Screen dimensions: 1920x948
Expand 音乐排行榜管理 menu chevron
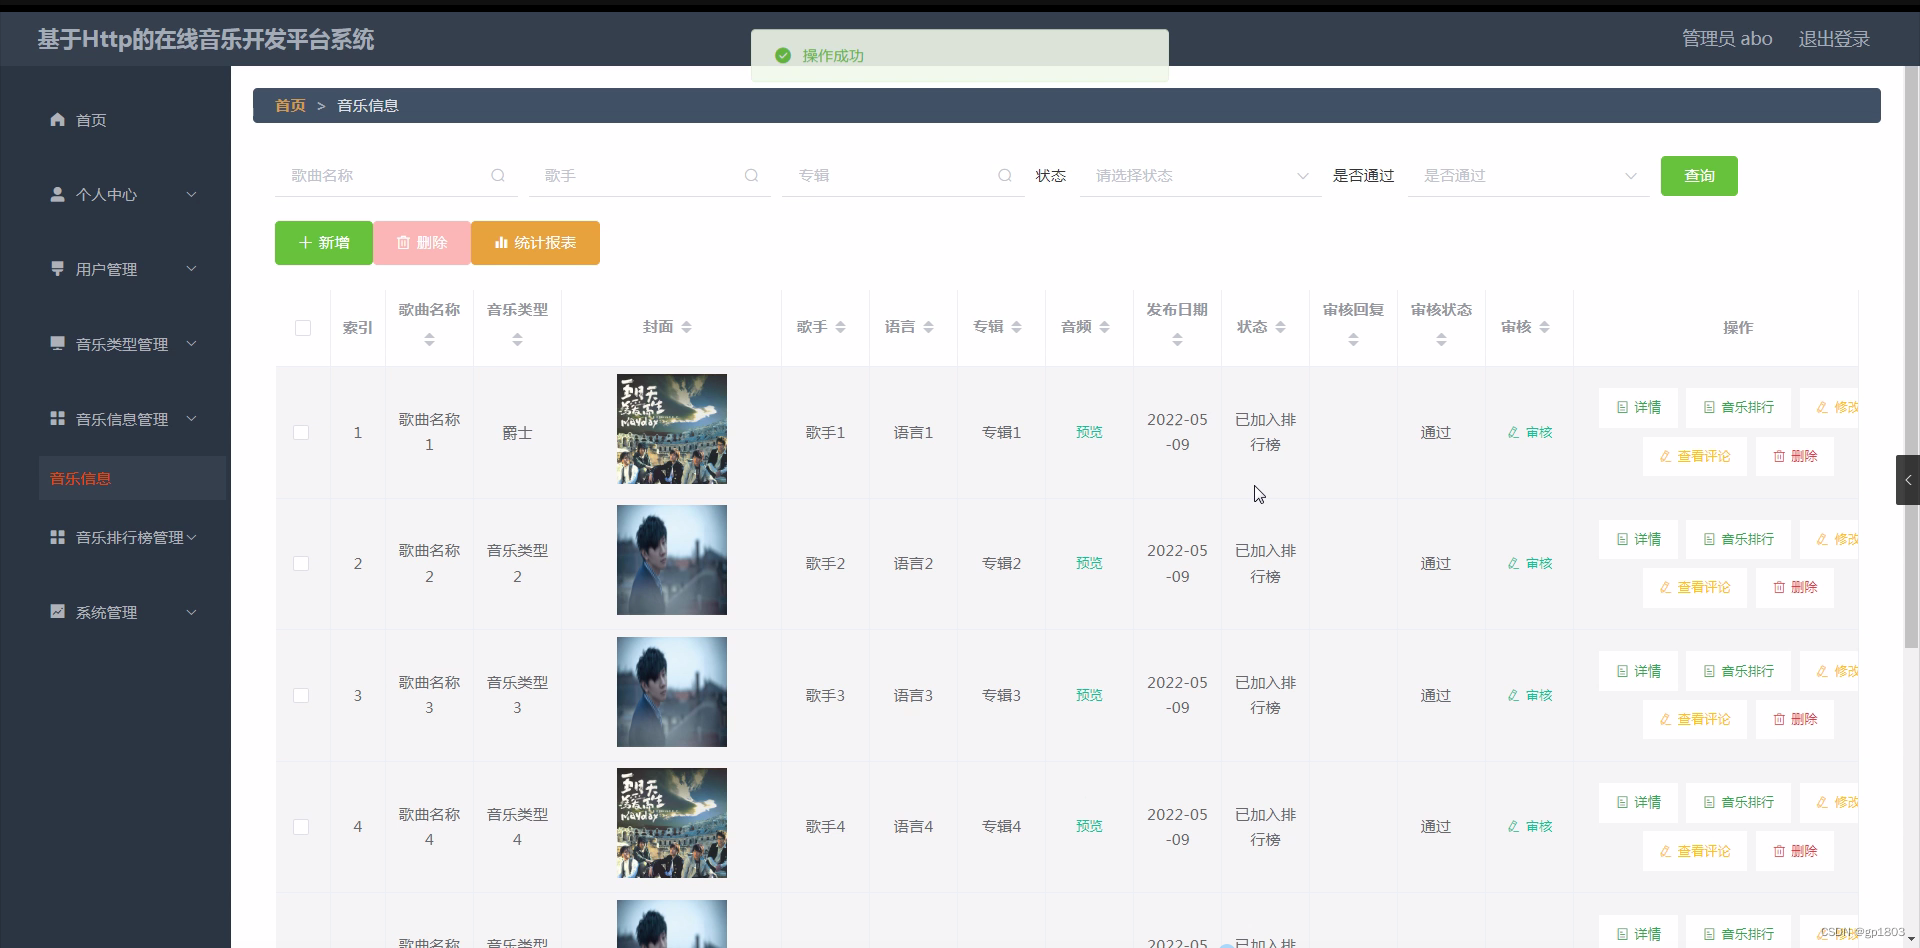(191, 537)
